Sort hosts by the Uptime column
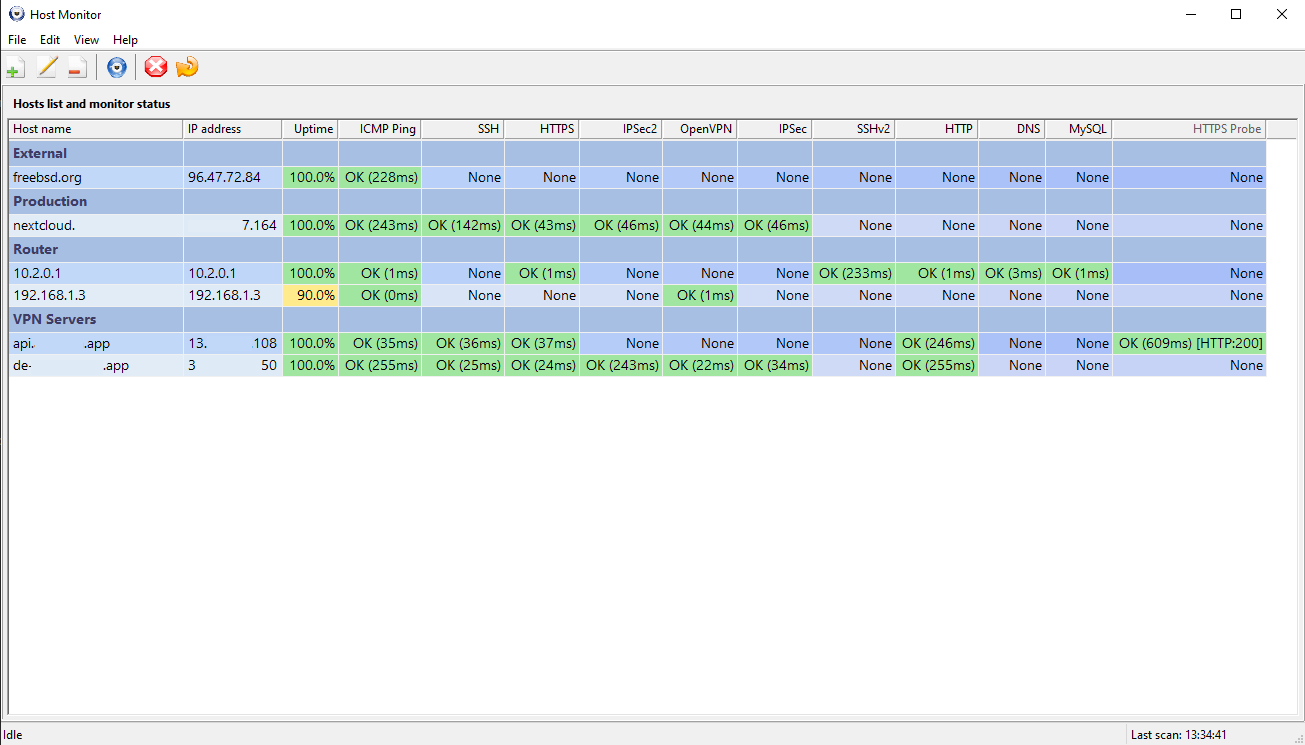The image size is (1305, 745). pos(311,129)
